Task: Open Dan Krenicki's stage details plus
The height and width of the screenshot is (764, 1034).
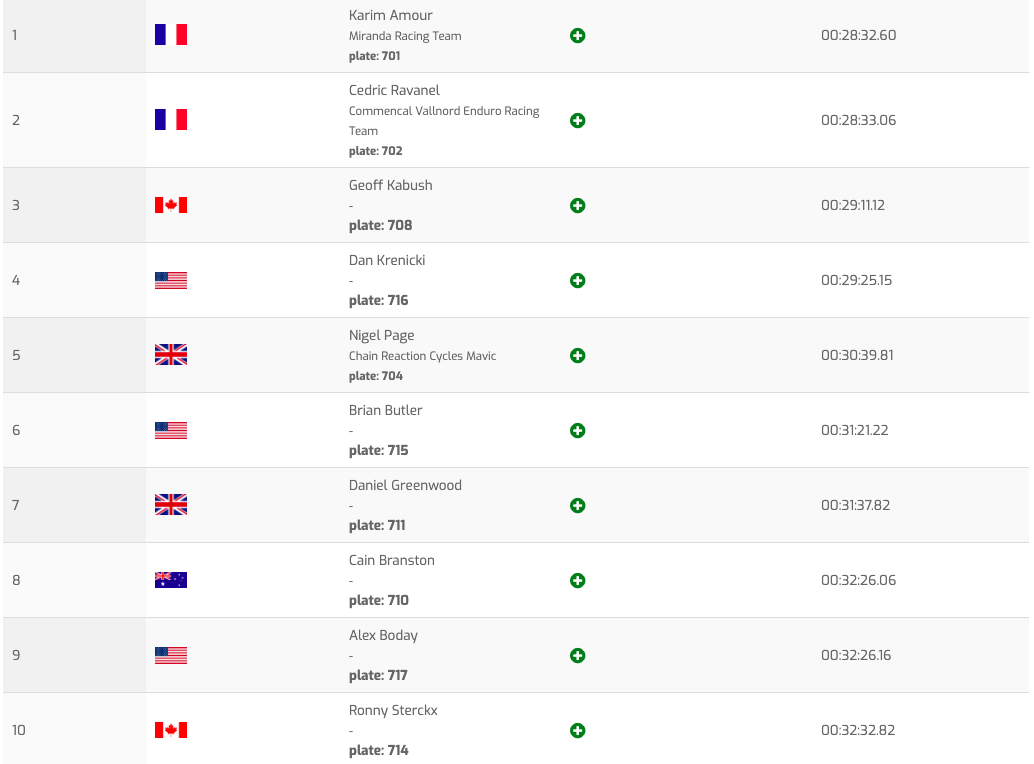Action: [x=577, y=281]
